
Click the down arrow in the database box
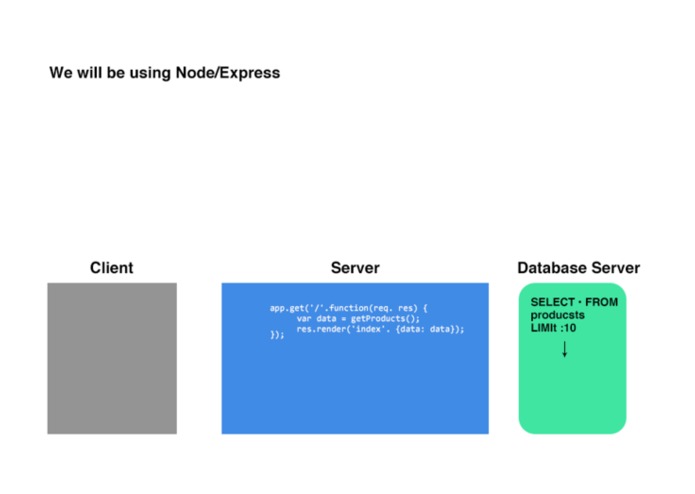pos(565,349)
